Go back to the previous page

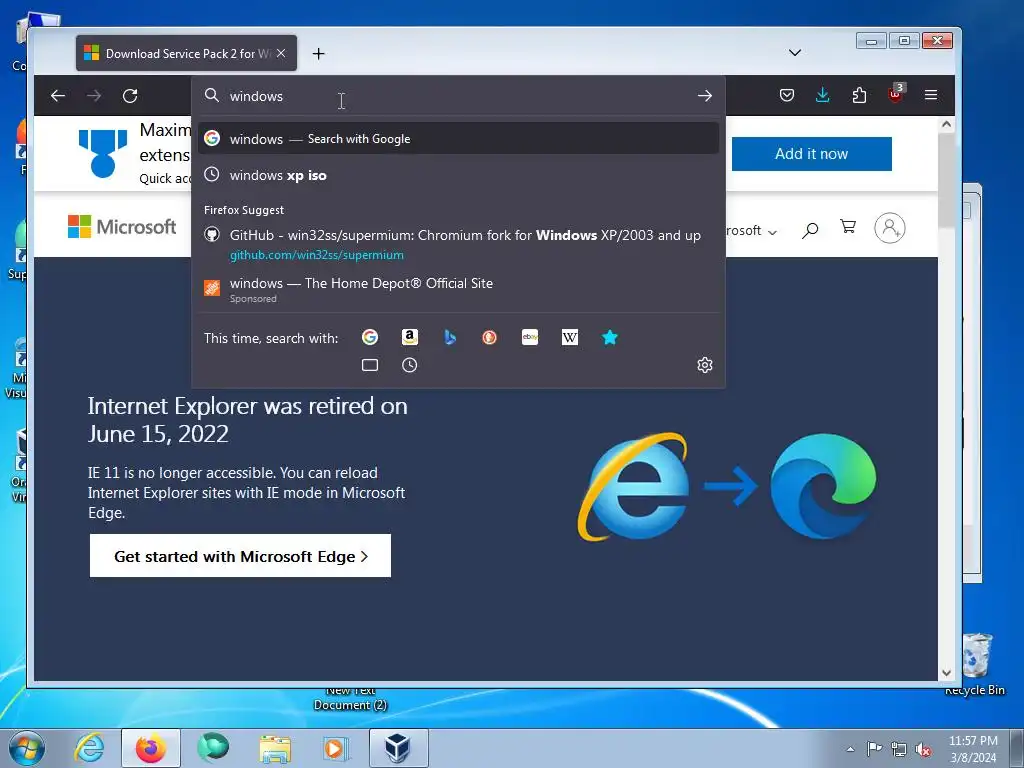pyautogui.click(x=58, y=96)
